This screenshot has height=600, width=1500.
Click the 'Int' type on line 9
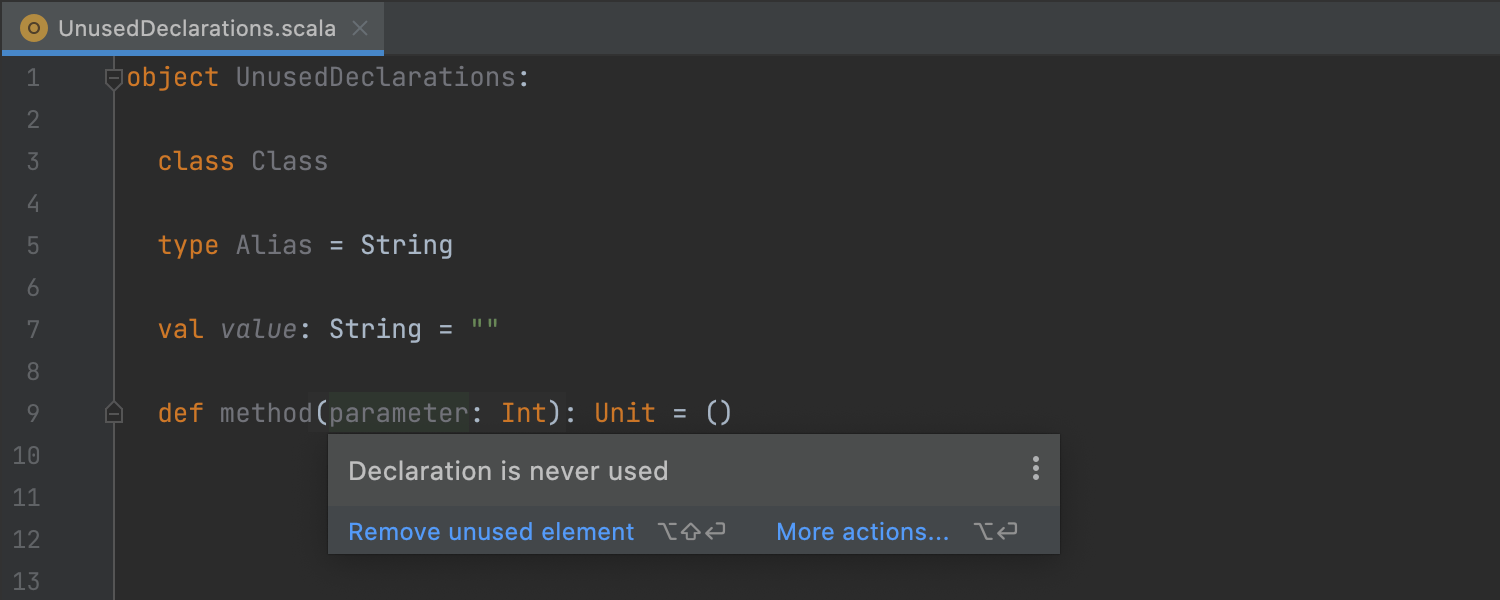point(524,413)
